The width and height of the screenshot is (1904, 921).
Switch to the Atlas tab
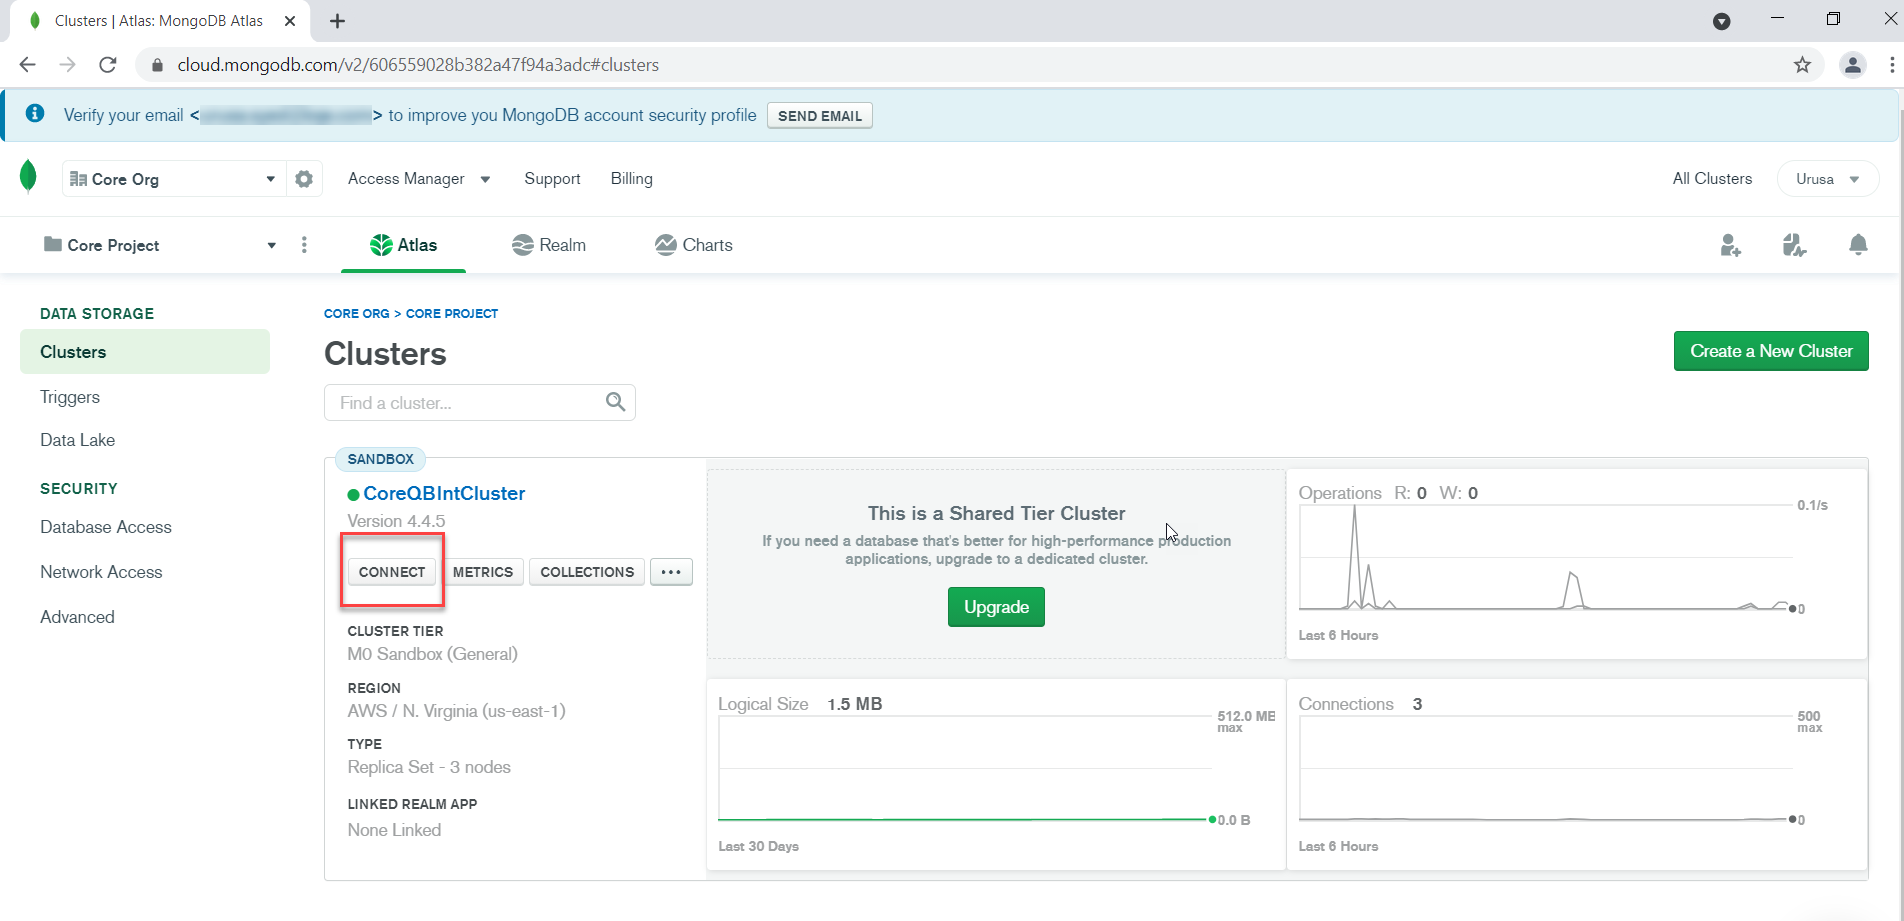tap(403, 245)
